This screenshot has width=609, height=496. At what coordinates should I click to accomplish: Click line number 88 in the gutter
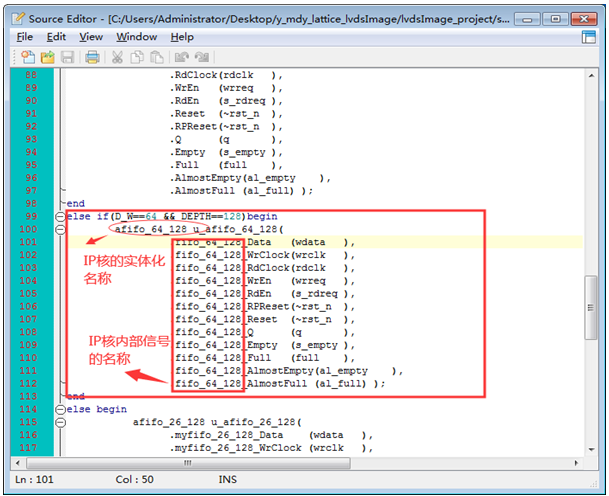coord(31,75)
